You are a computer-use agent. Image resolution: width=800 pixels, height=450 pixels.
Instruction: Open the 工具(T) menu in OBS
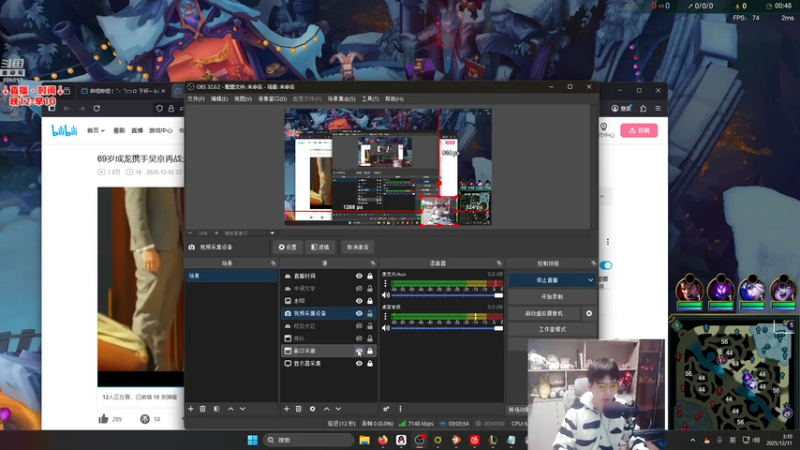point(370,99)
